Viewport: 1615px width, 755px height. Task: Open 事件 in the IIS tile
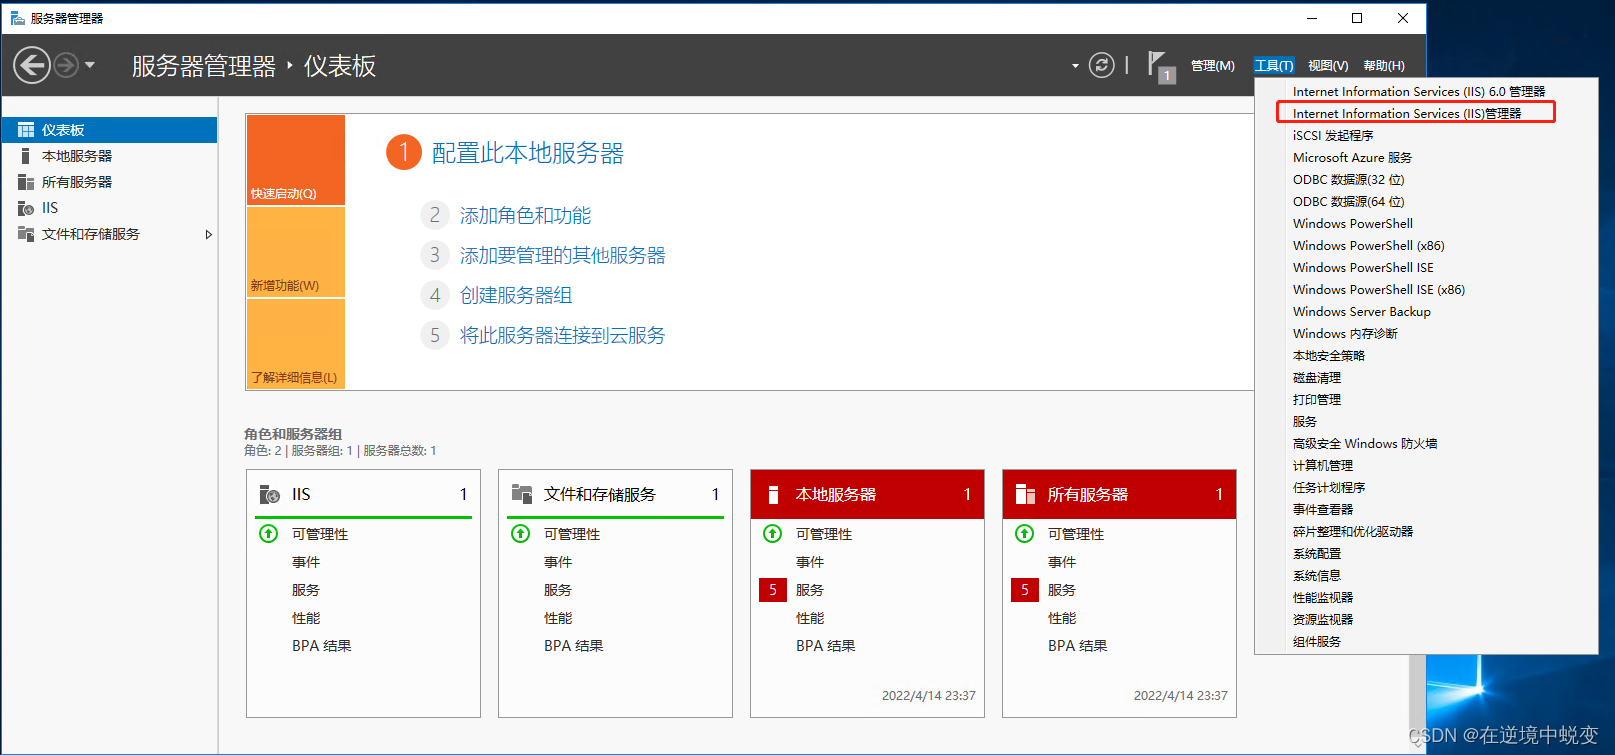pos(306,562)
